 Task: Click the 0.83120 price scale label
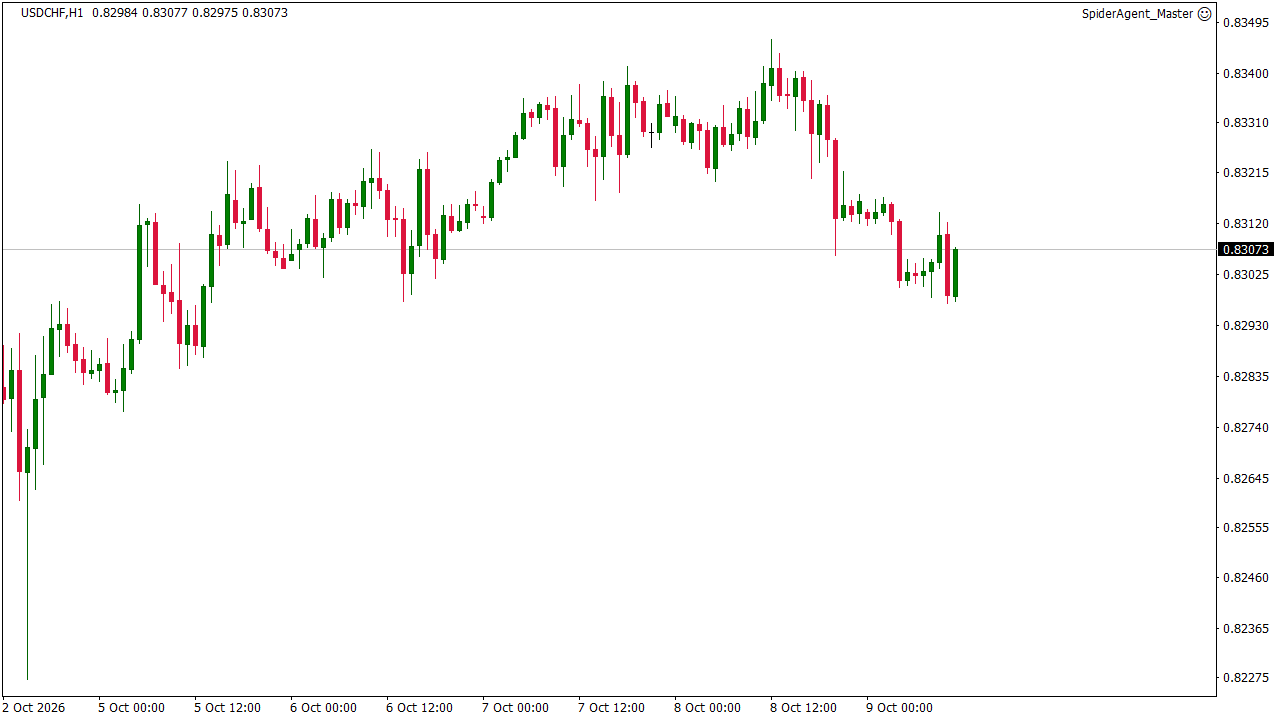pyautogui.click(x=1246, y=224)
